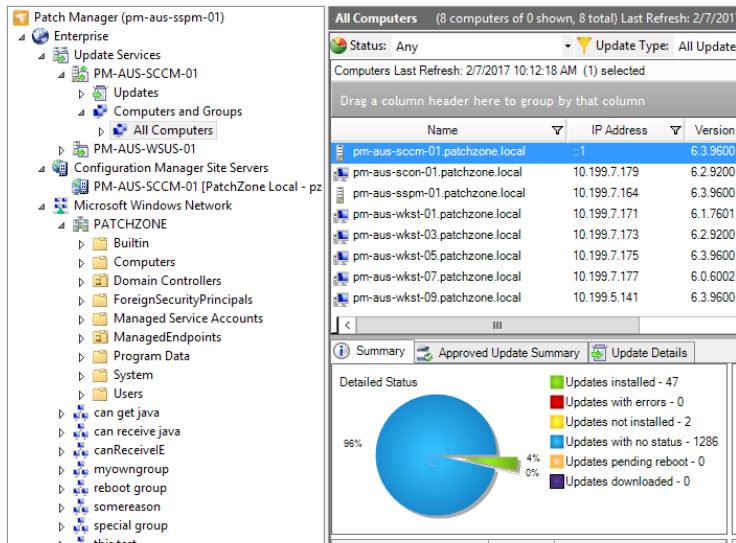Click the Update Type funnel icon

coord(583,46)
